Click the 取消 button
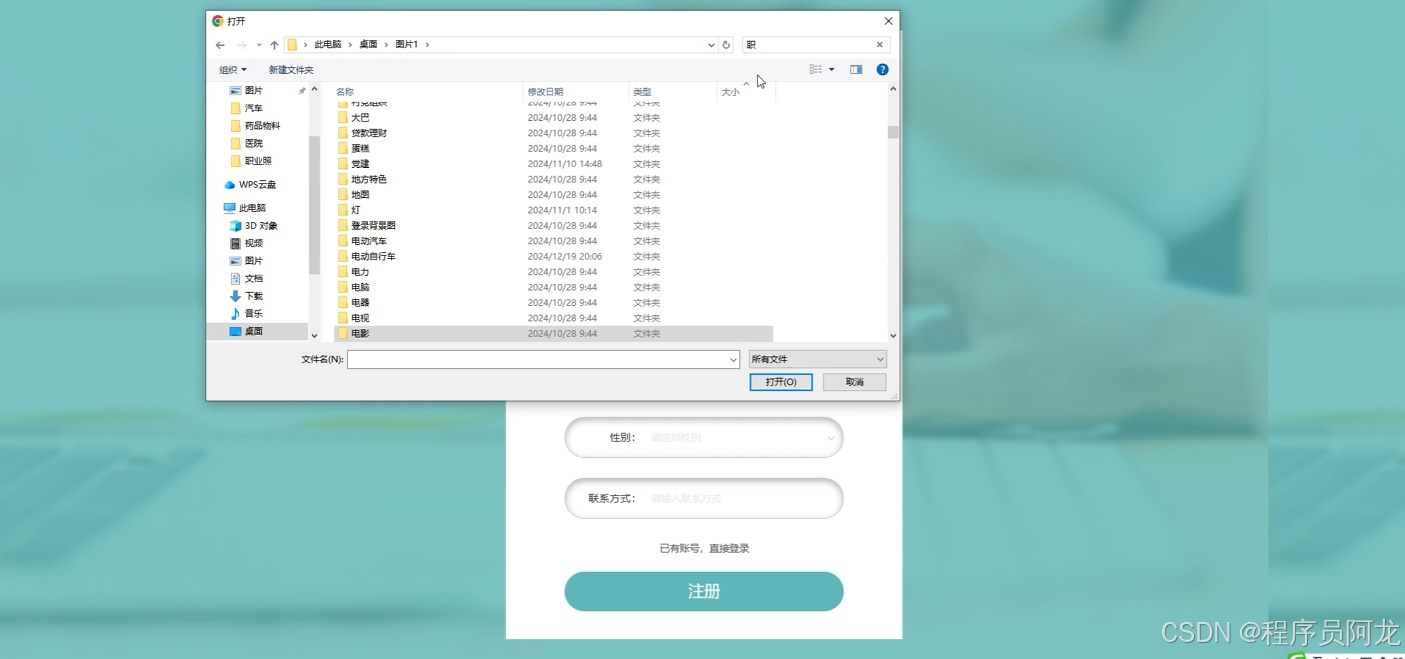Image resolution: width=1405 pixels, height=659 pixels. click(854, 382)
